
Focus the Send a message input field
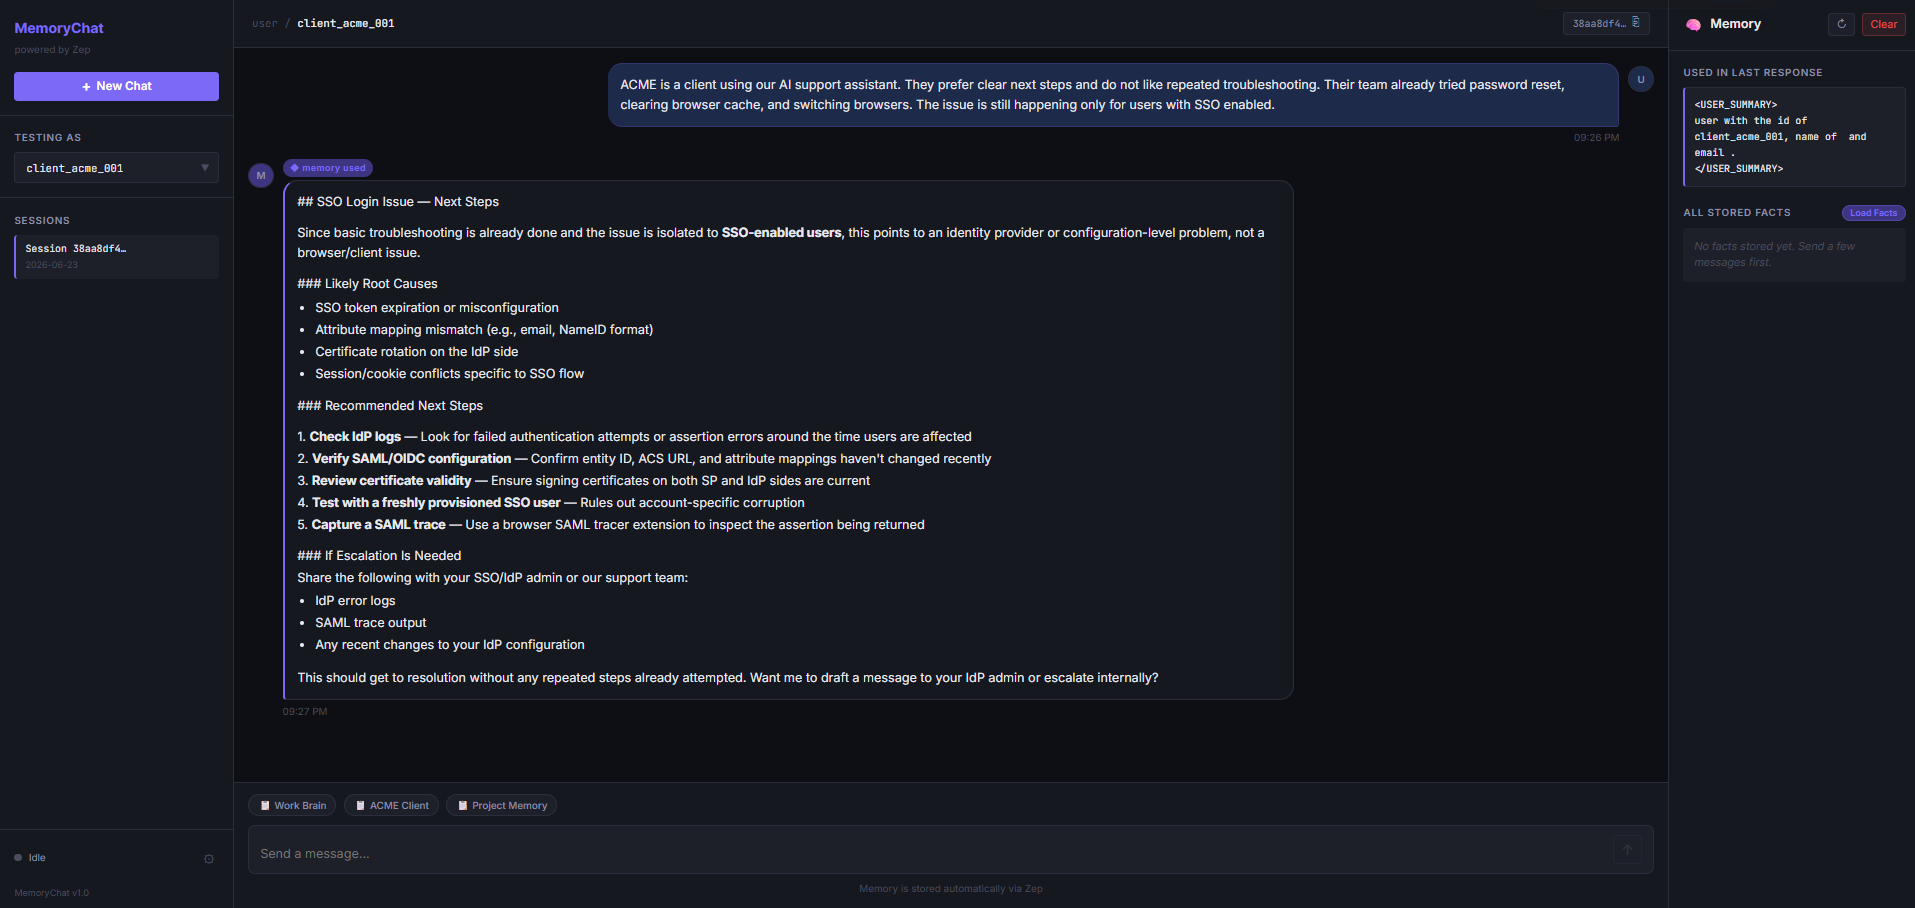tap(930, 853)
